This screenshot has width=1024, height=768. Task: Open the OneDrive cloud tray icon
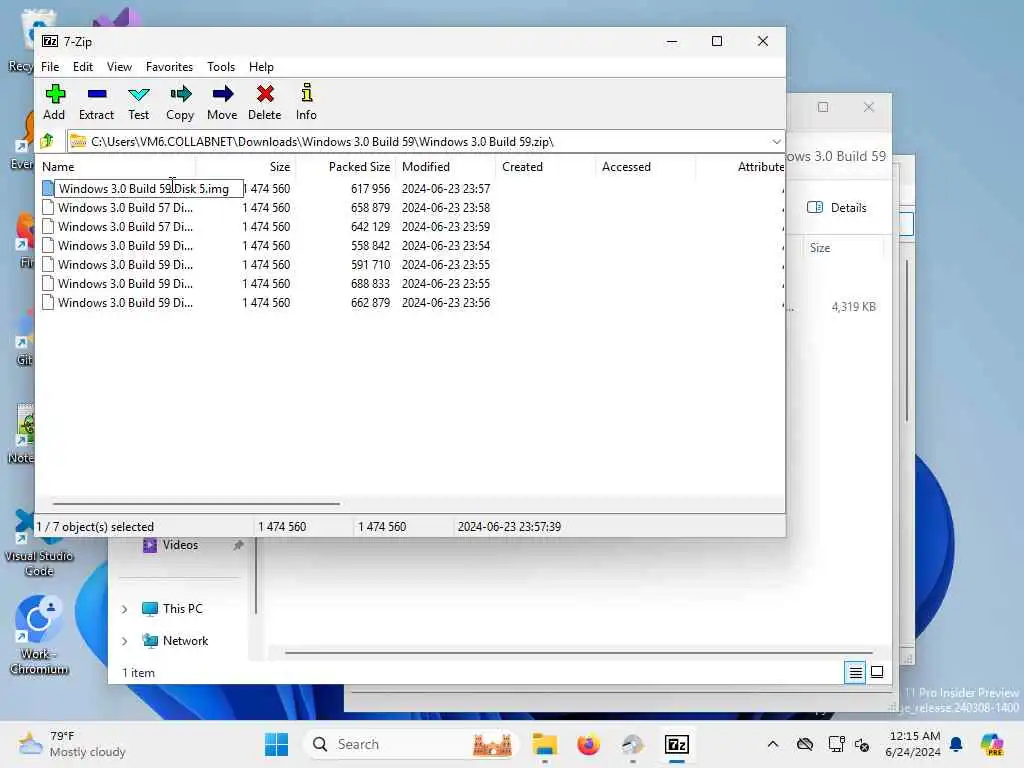coord(805,744)
